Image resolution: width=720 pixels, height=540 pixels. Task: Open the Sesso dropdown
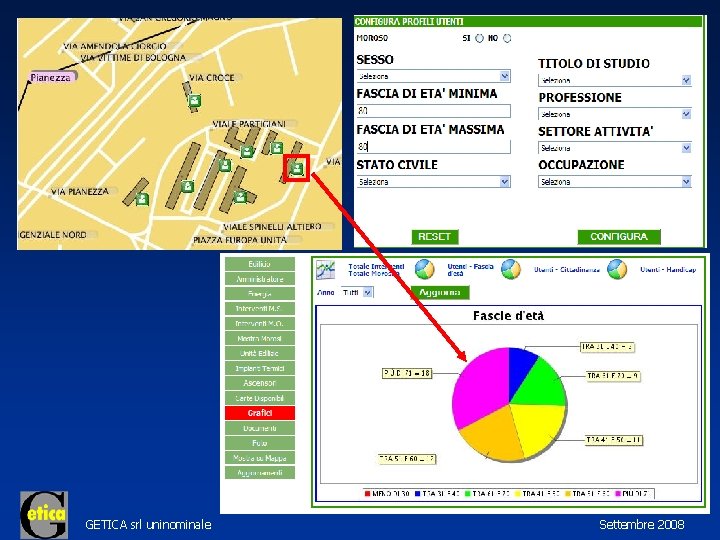tap(433, 76)
